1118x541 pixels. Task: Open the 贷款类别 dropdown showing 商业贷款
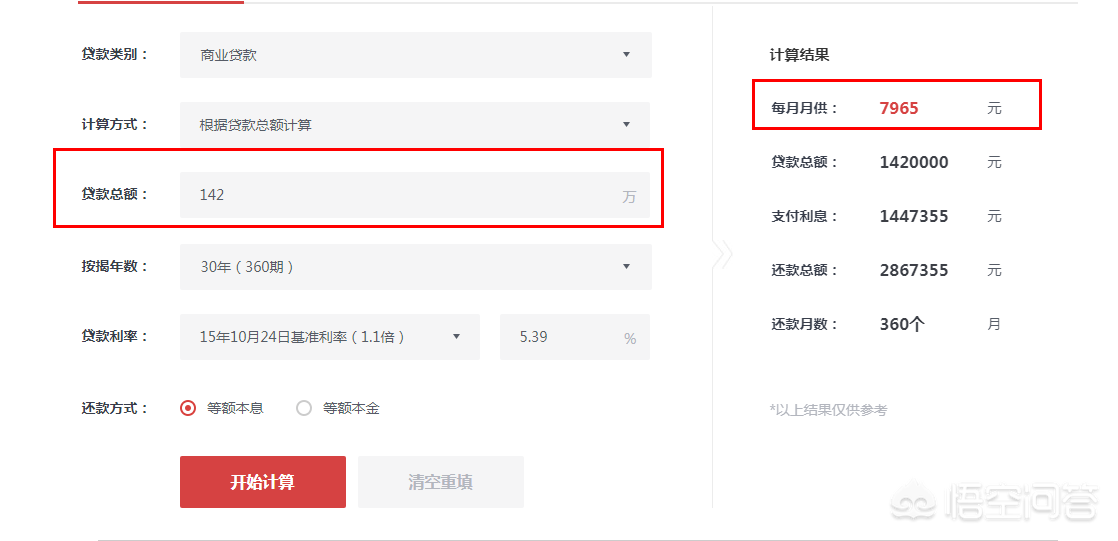pyautogui.click(x=415, y=55)
